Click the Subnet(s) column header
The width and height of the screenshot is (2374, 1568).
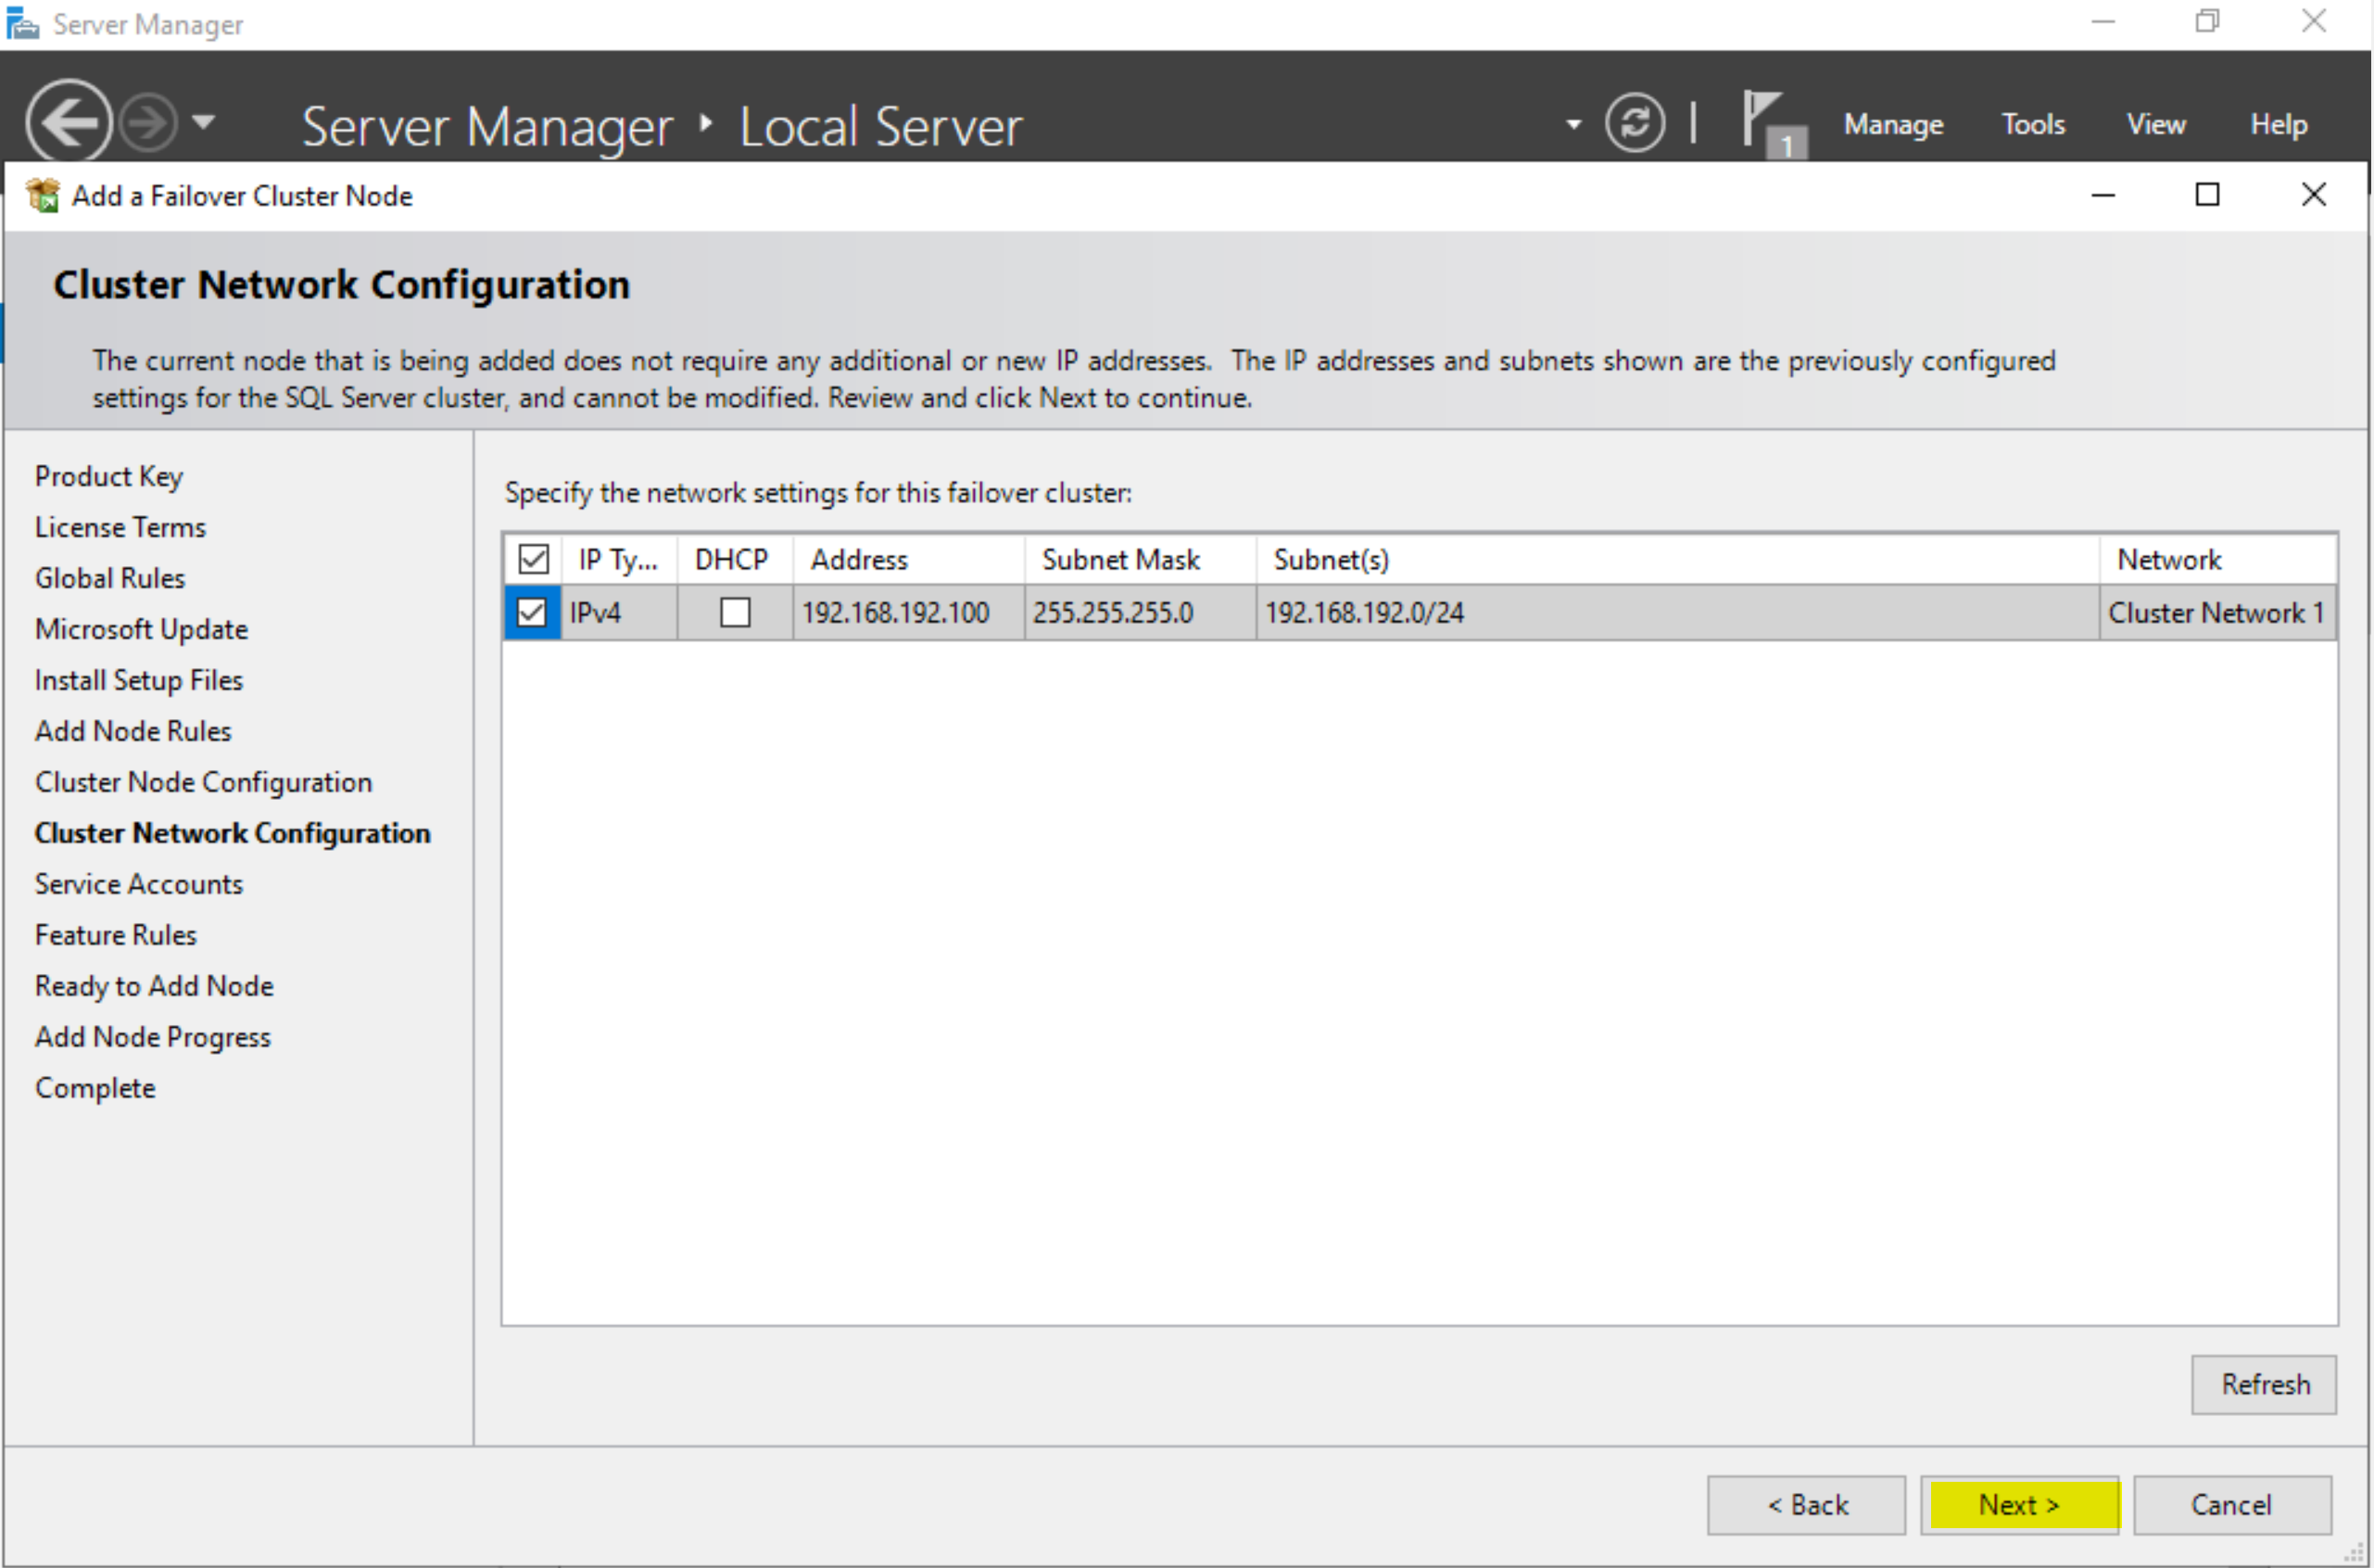[x=1677, y=559]
